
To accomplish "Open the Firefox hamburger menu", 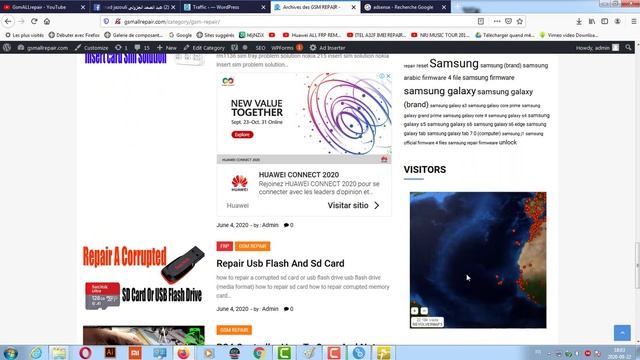I will click(x=633, y=21).
